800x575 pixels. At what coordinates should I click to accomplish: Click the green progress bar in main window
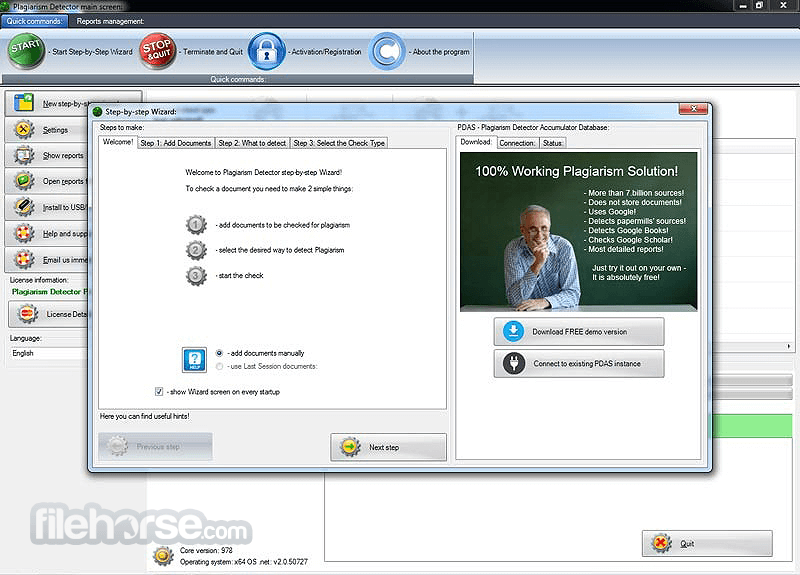[x=751, y=426]
